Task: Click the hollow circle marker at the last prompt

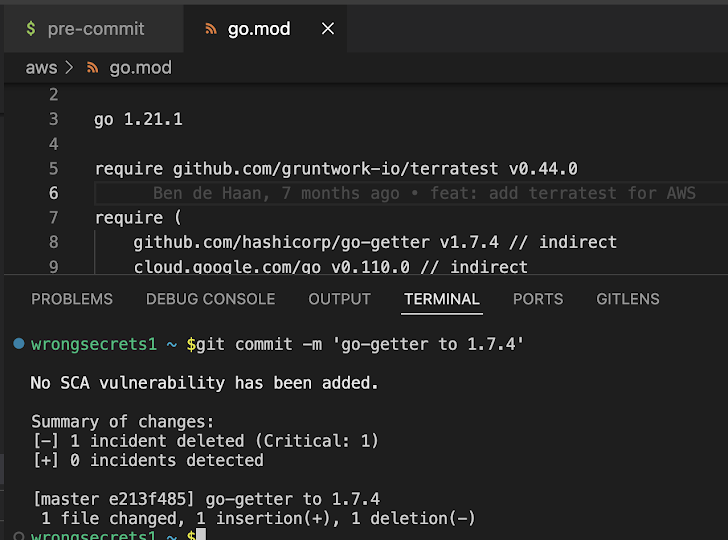Action: [19, 537]
